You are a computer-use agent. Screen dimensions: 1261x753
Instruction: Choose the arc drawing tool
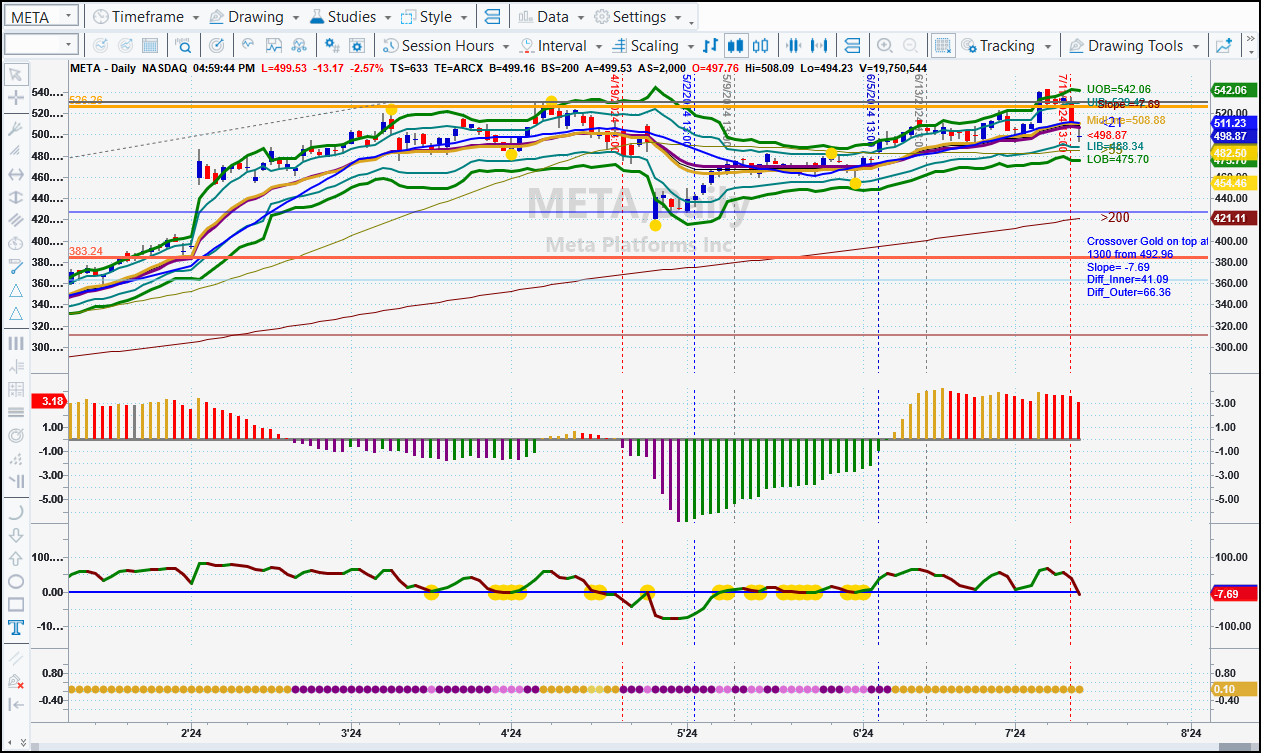[x=16, y=511]
